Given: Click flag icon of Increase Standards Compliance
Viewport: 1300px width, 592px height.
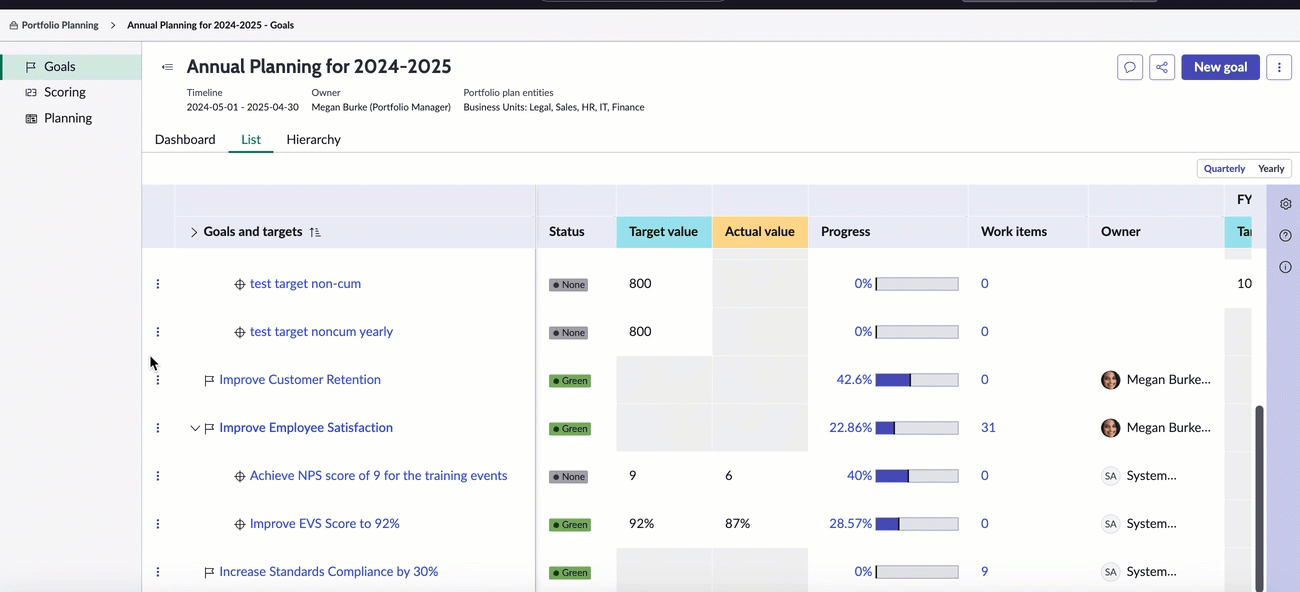Looking at the screenshot, I should pyautogui.click(x=209, y=573).
